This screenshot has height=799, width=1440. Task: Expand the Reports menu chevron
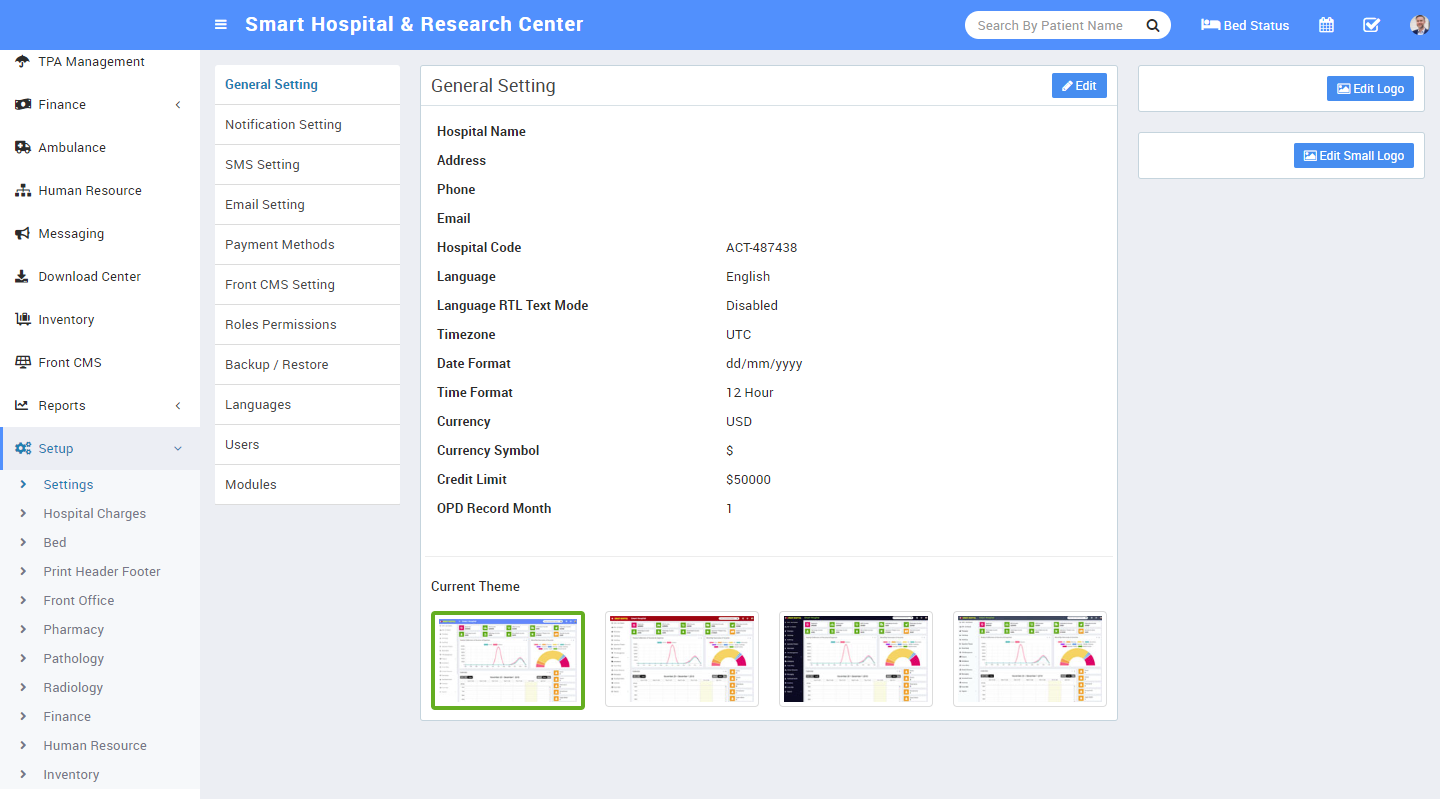click(178, 406)
